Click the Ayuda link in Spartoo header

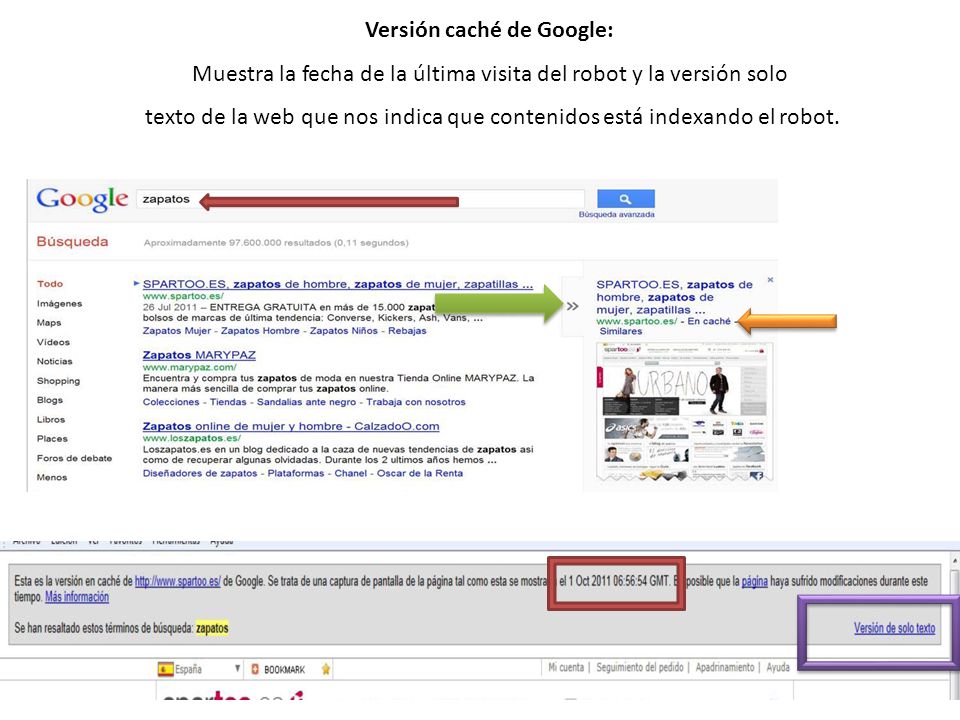pyautogui.click(x=778, y=667)
